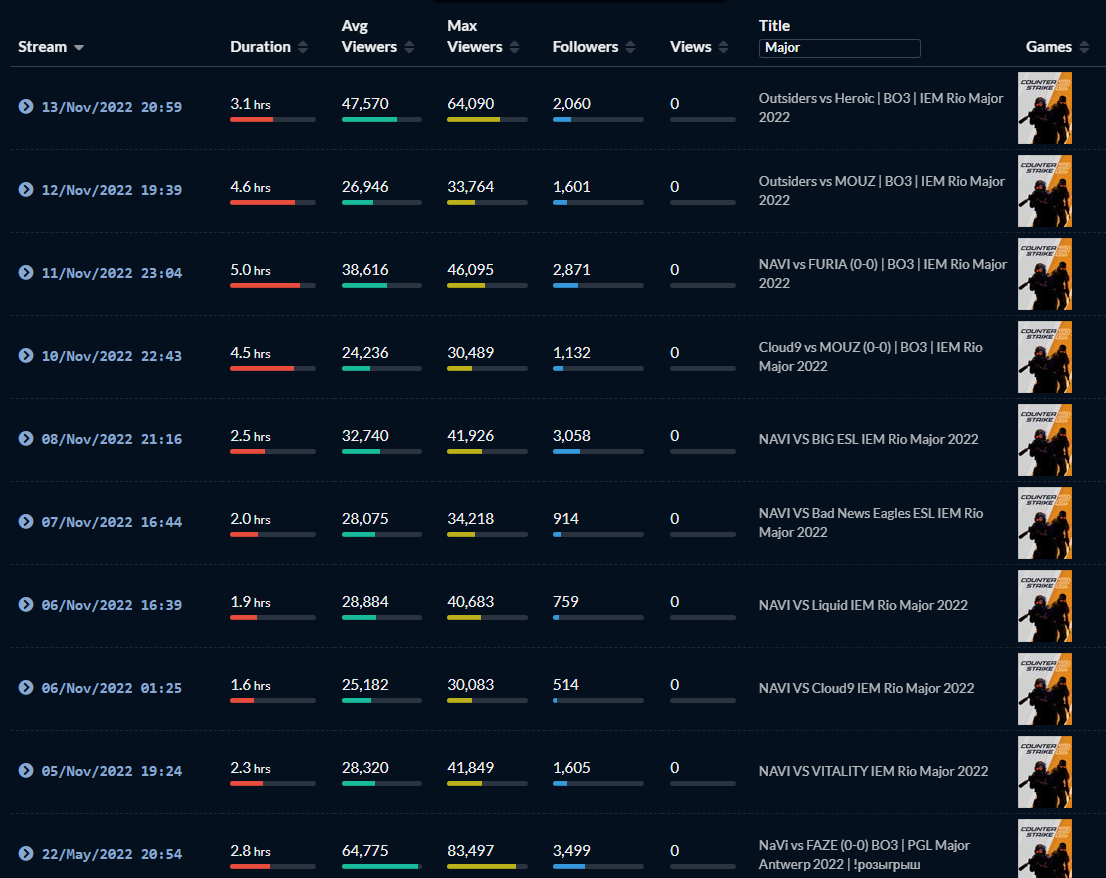Expand the 07/Nov/2022 16:44 stream row arrow
Viewport: 1106px width, 878px height.
26,521
